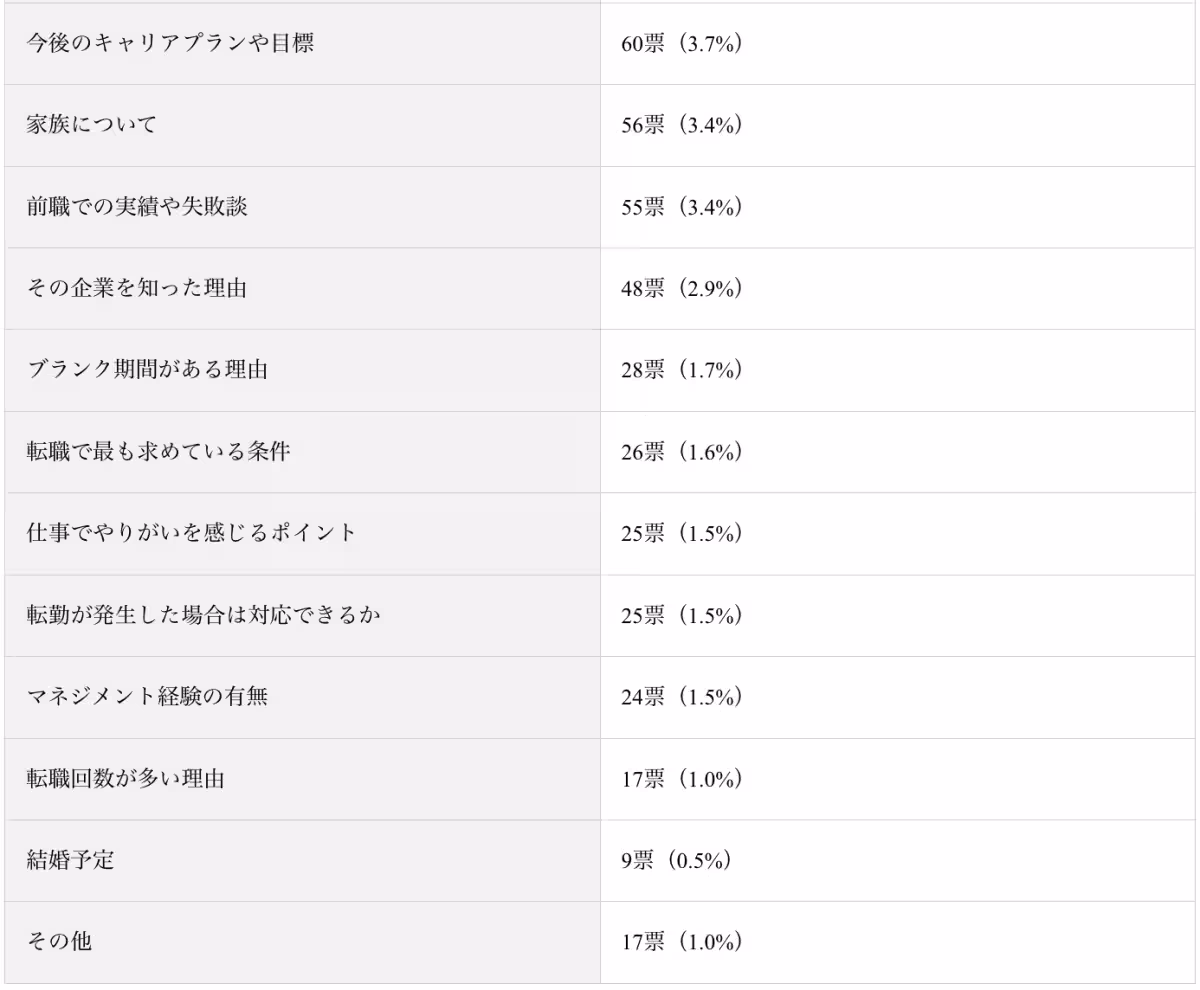Click the その他 row label

[x=59, y=942]
